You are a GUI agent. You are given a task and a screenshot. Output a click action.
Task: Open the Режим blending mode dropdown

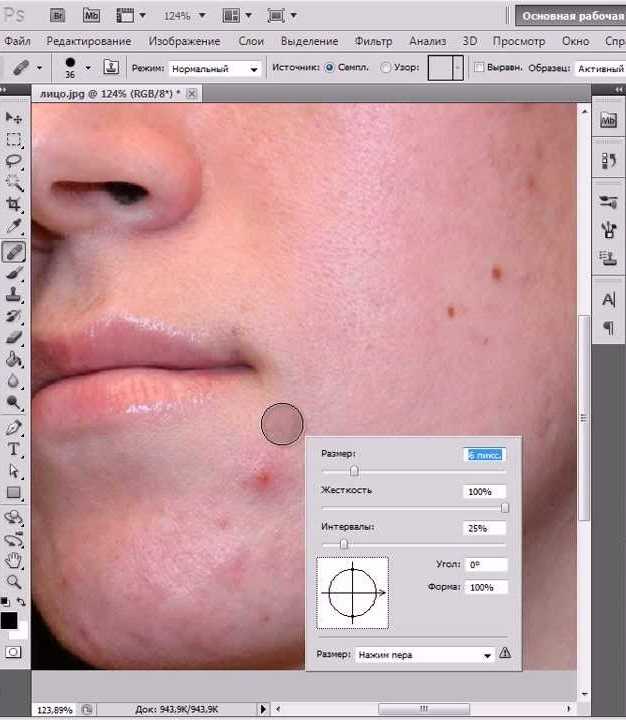pyautogui.click(x=214, y=69)
